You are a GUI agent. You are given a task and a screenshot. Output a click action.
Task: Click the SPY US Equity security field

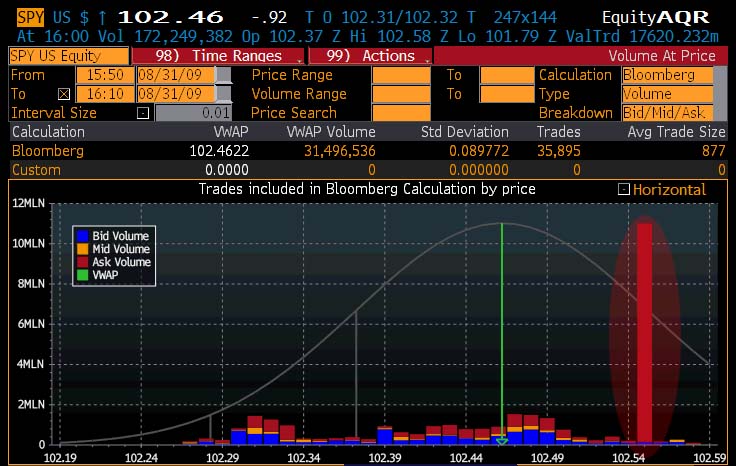[69, 56]
